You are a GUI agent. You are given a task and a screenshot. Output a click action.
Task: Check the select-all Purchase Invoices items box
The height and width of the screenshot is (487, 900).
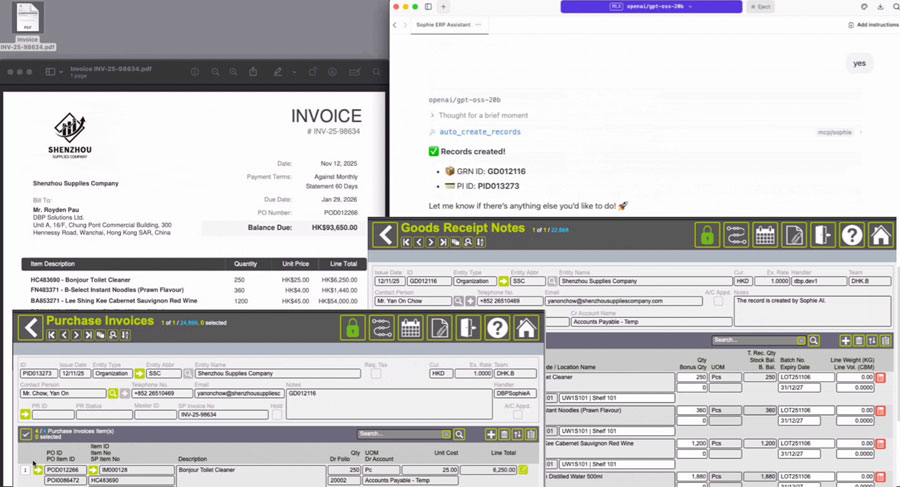point(26,434)
